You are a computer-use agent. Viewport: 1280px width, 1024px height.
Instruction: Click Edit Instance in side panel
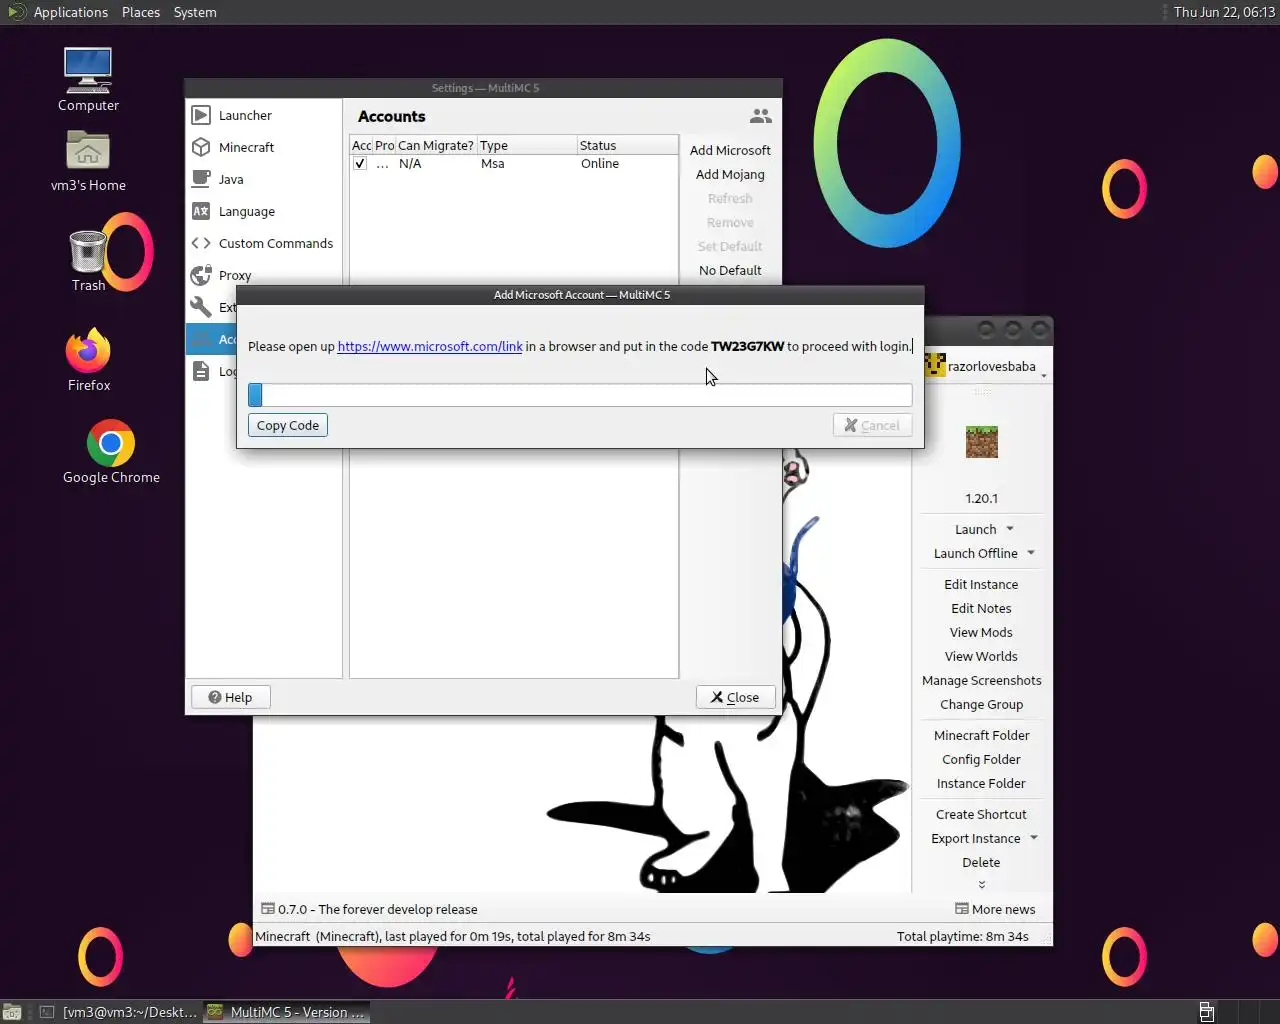tap(981, 584)
